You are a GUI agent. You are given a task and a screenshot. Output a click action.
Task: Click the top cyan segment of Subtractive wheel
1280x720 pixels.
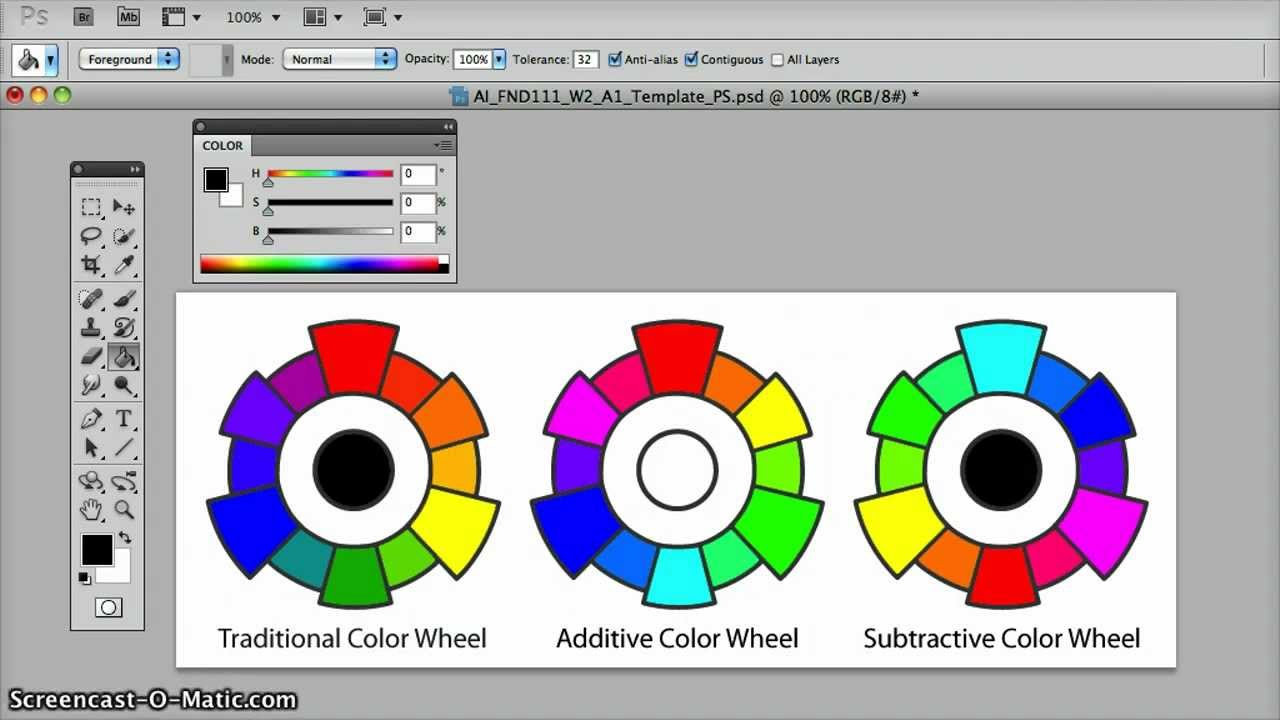1001,358
